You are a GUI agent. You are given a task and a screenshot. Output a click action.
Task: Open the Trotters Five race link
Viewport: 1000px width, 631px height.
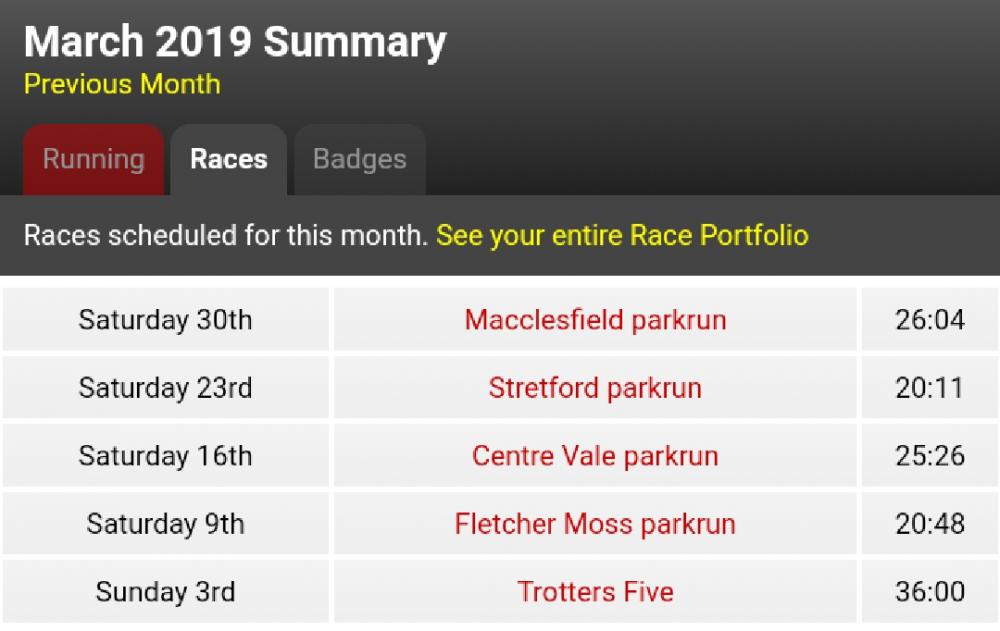[x=595, y=591]
